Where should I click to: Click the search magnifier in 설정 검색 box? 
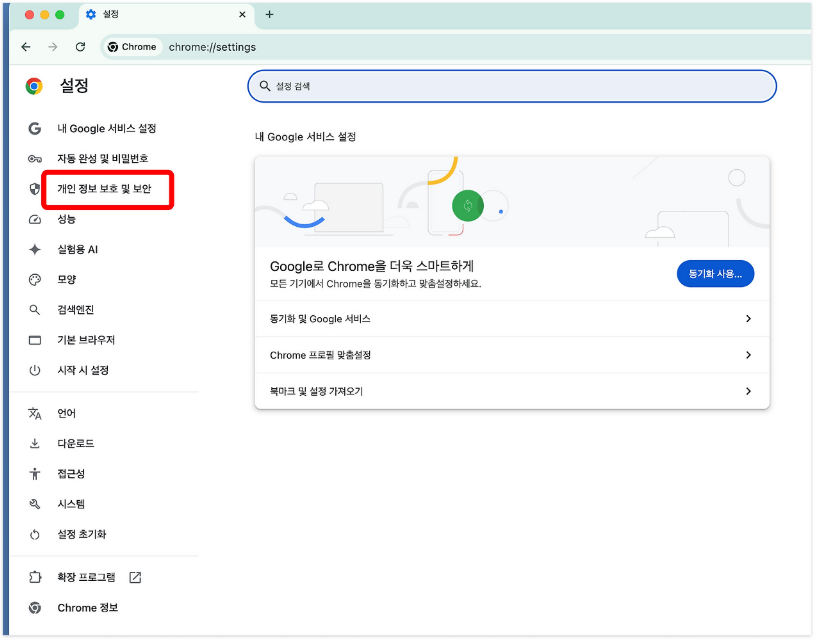point(265,86)
